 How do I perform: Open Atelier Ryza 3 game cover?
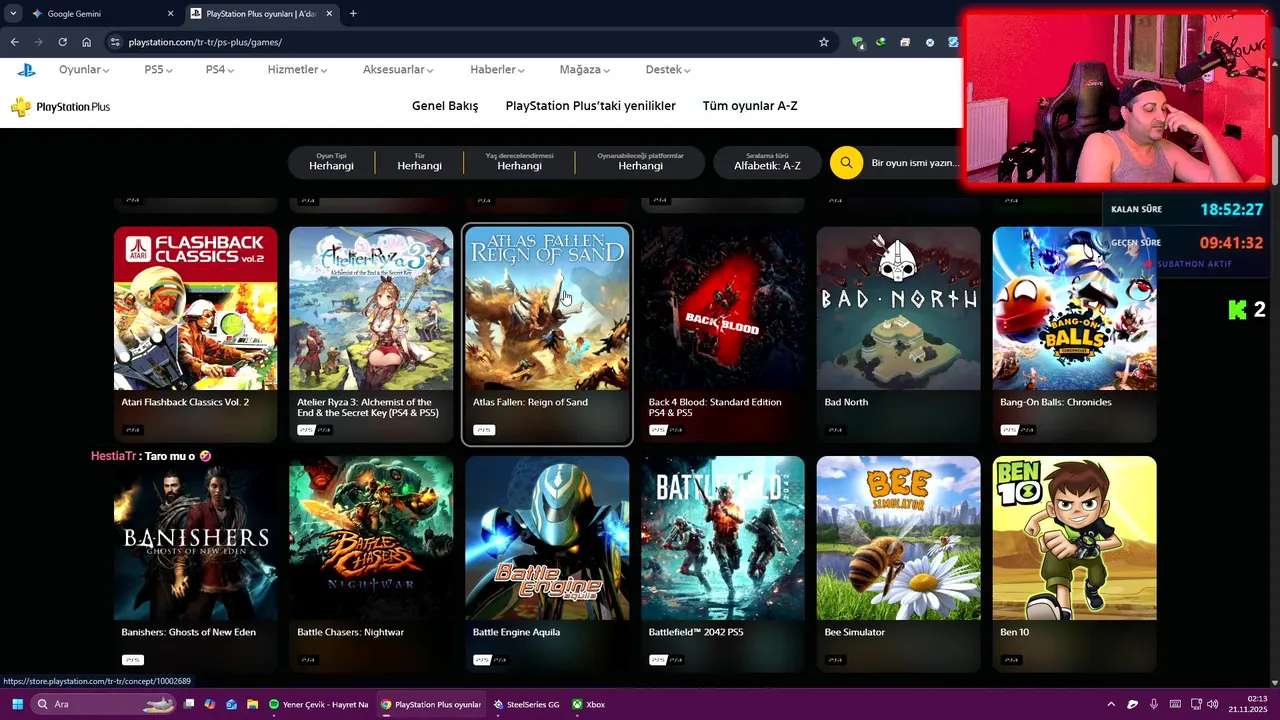click(x=371, y=308)
